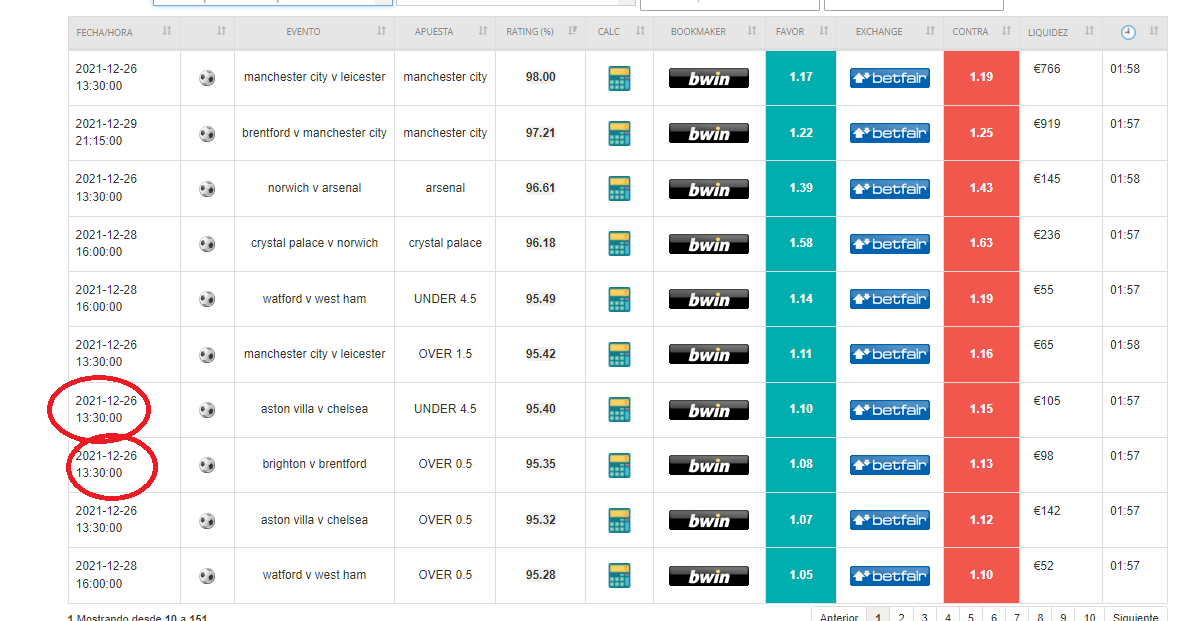
Task: Click the bet text crystal palace
Action: click(x=445, y=243)
